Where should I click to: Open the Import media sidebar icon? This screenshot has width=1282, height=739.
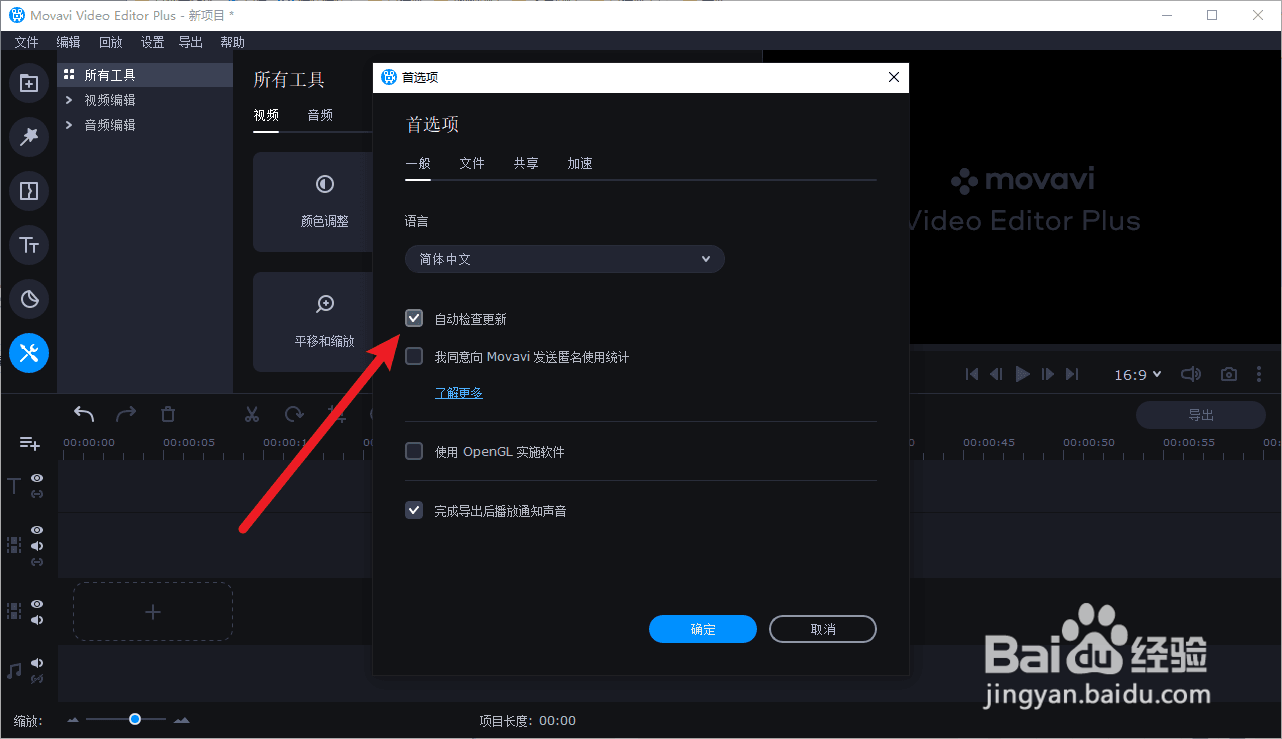[29, 83]
